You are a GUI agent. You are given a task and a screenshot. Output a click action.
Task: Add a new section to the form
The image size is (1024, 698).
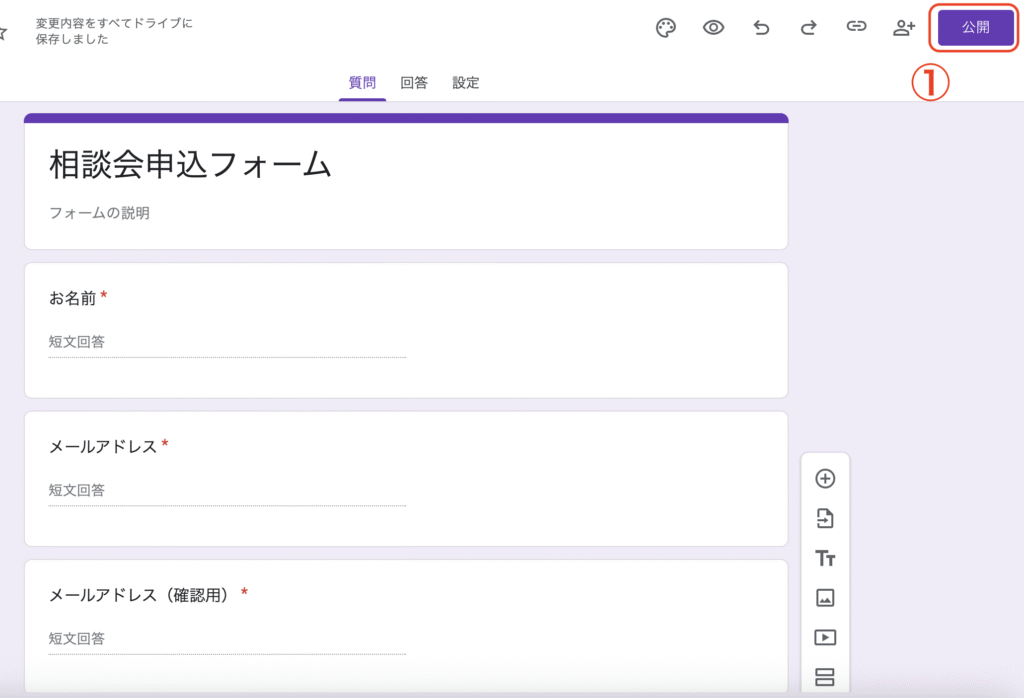point(825,677)
